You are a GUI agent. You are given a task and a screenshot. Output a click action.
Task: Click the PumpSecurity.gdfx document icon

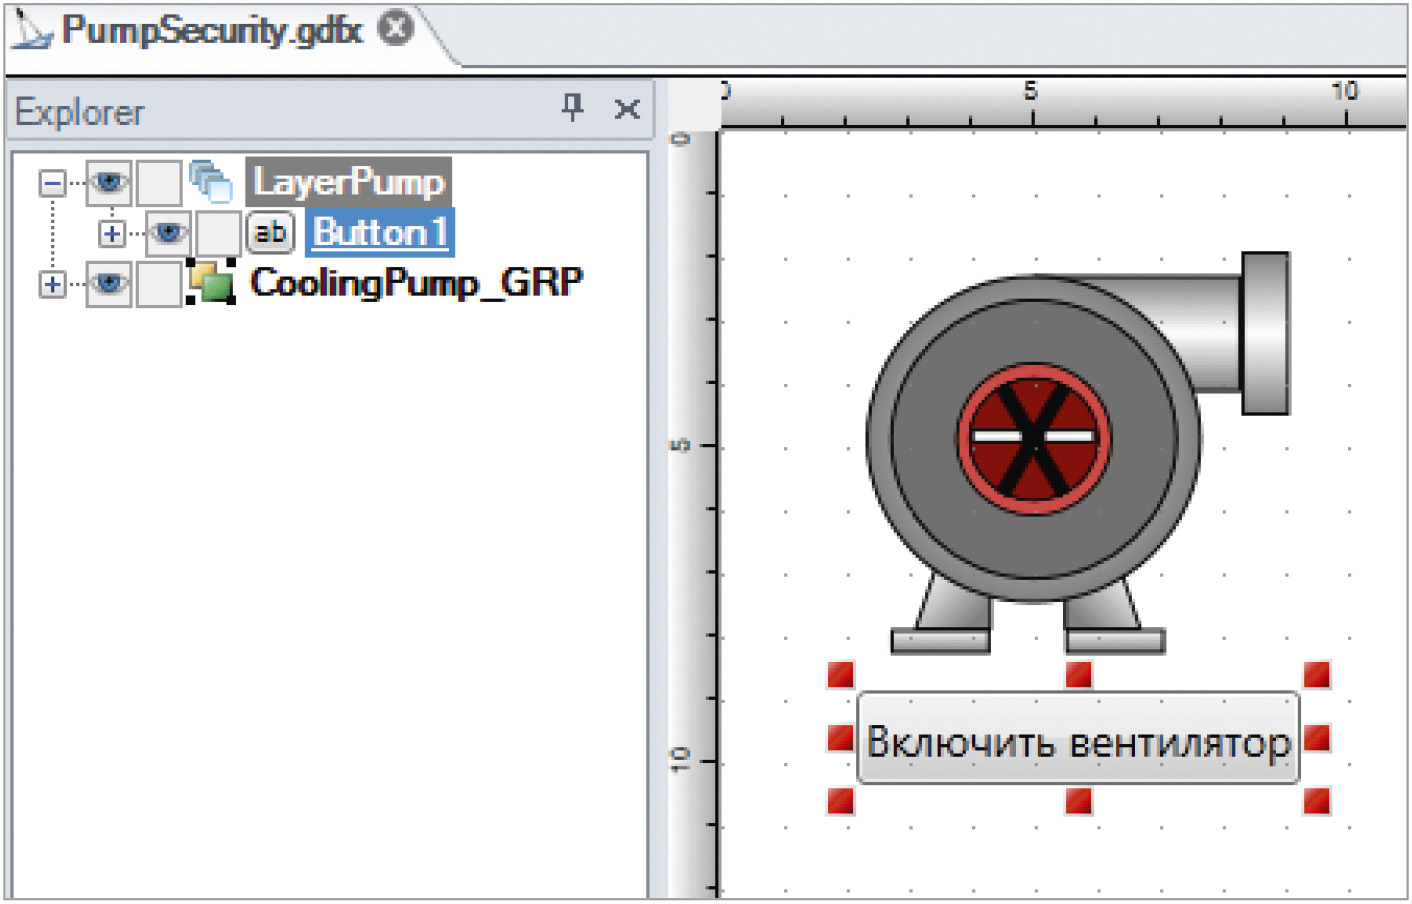pyautogui.click(x=31, y=30)
